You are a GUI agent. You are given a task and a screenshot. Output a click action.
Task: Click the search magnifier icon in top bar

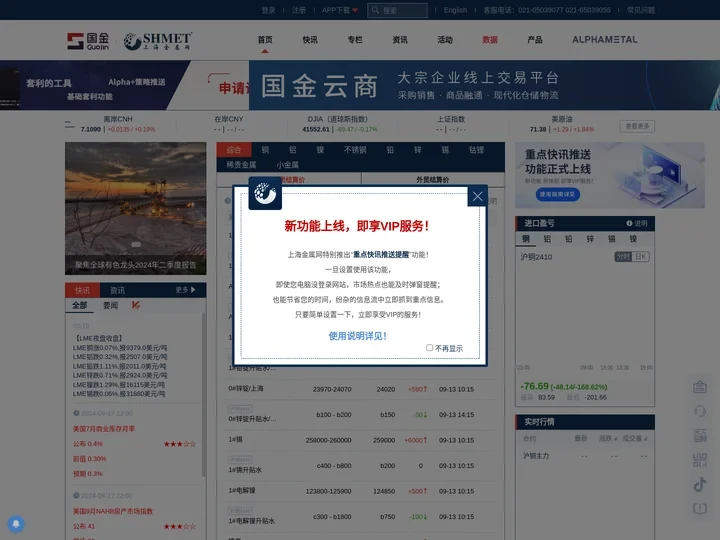point(375,10)
